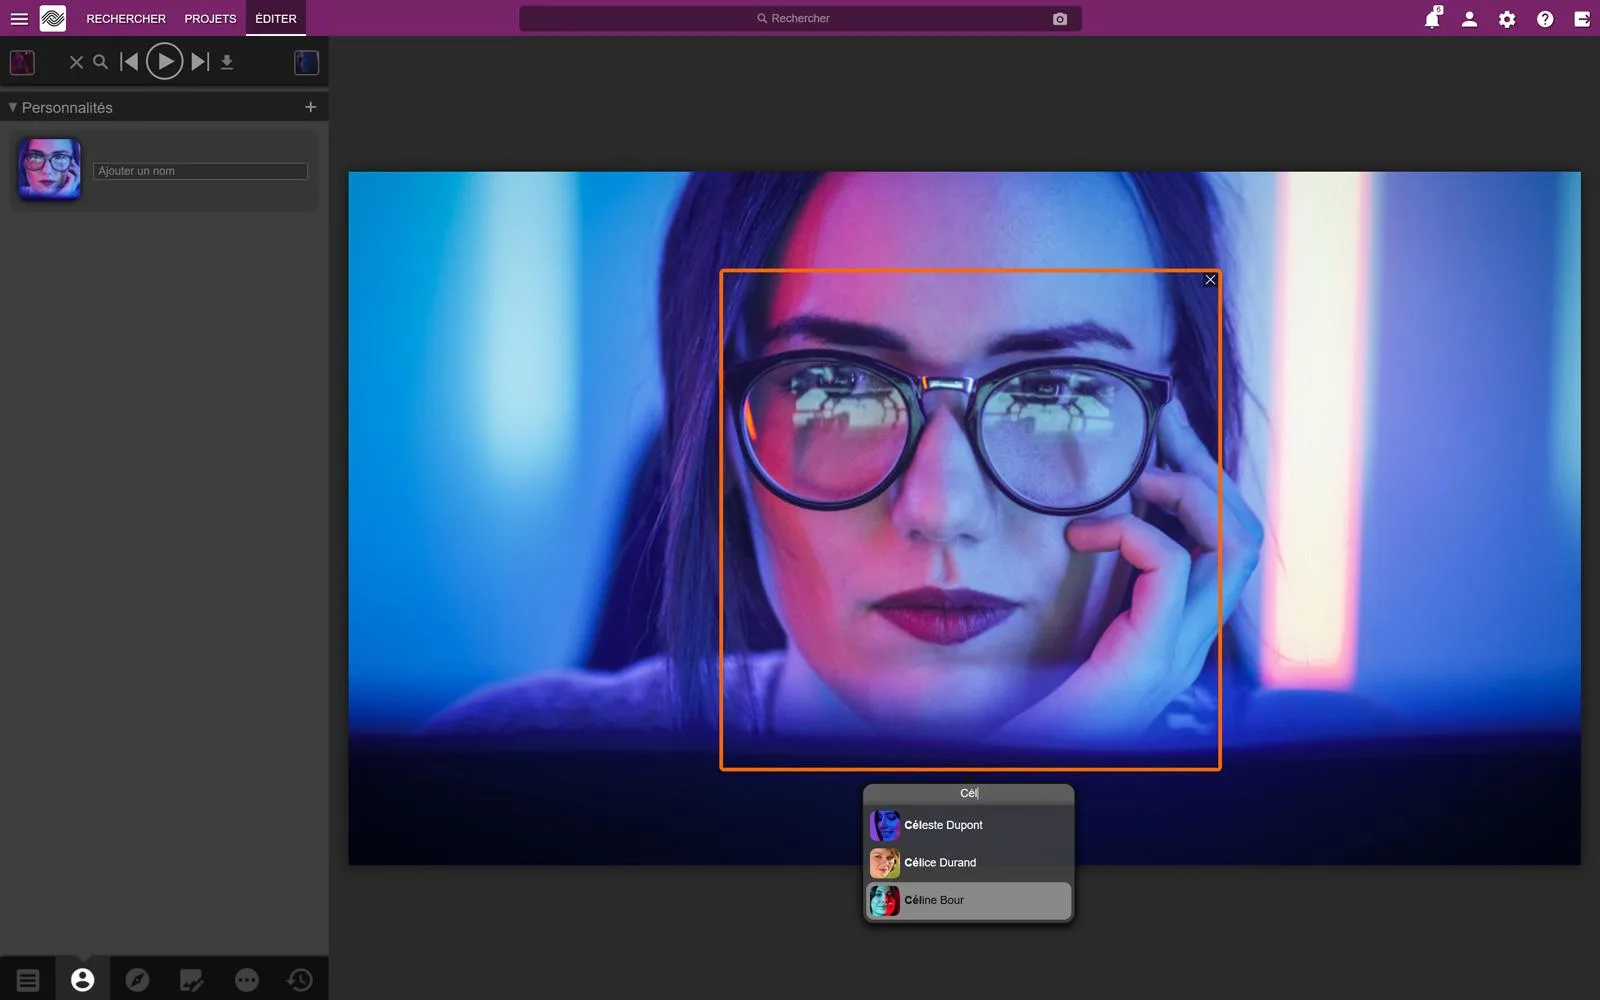Choose Céleste Dupont suggestion
The height and width of the screenshot is (1000, 1600).
point(968,825)
